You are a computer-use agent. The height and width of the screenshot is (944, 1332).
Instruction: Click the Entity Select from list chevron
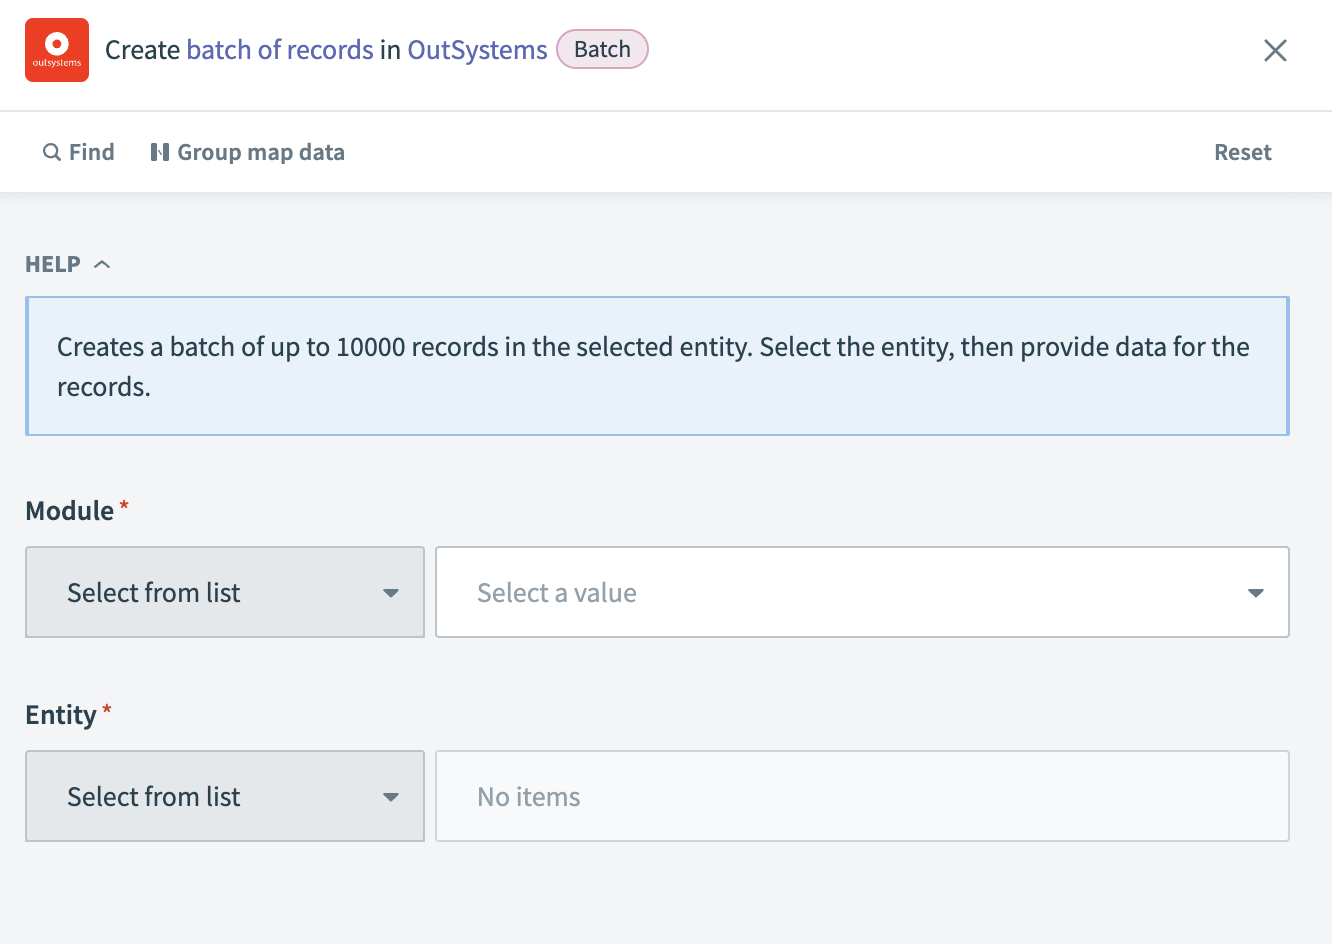point(390,796)
